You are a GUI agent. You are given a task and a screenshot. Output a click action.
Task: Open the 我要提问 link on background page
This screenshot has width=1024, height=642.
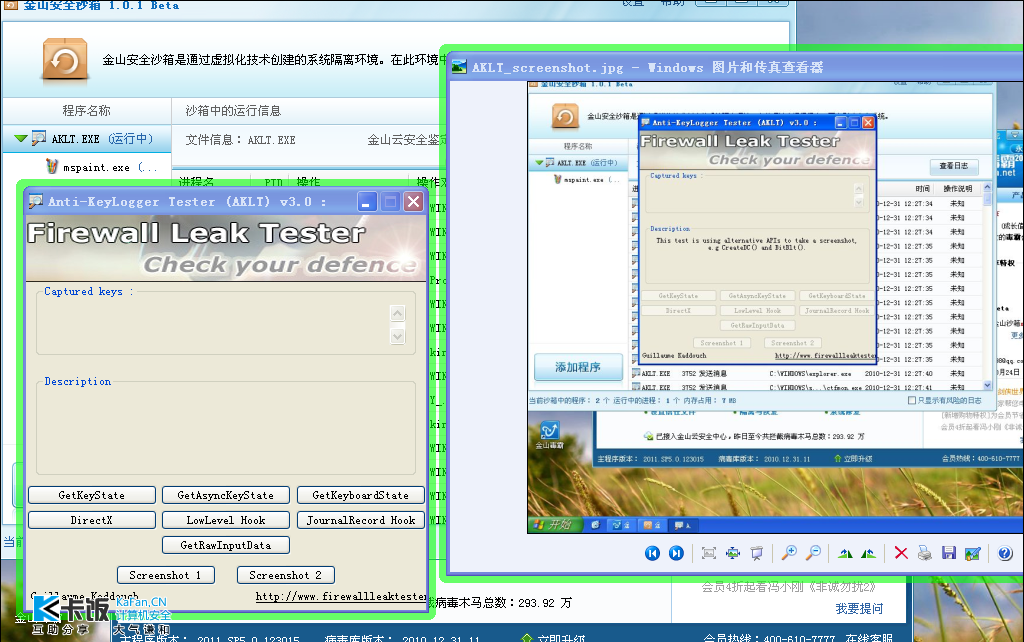click(x=859, y=609)
